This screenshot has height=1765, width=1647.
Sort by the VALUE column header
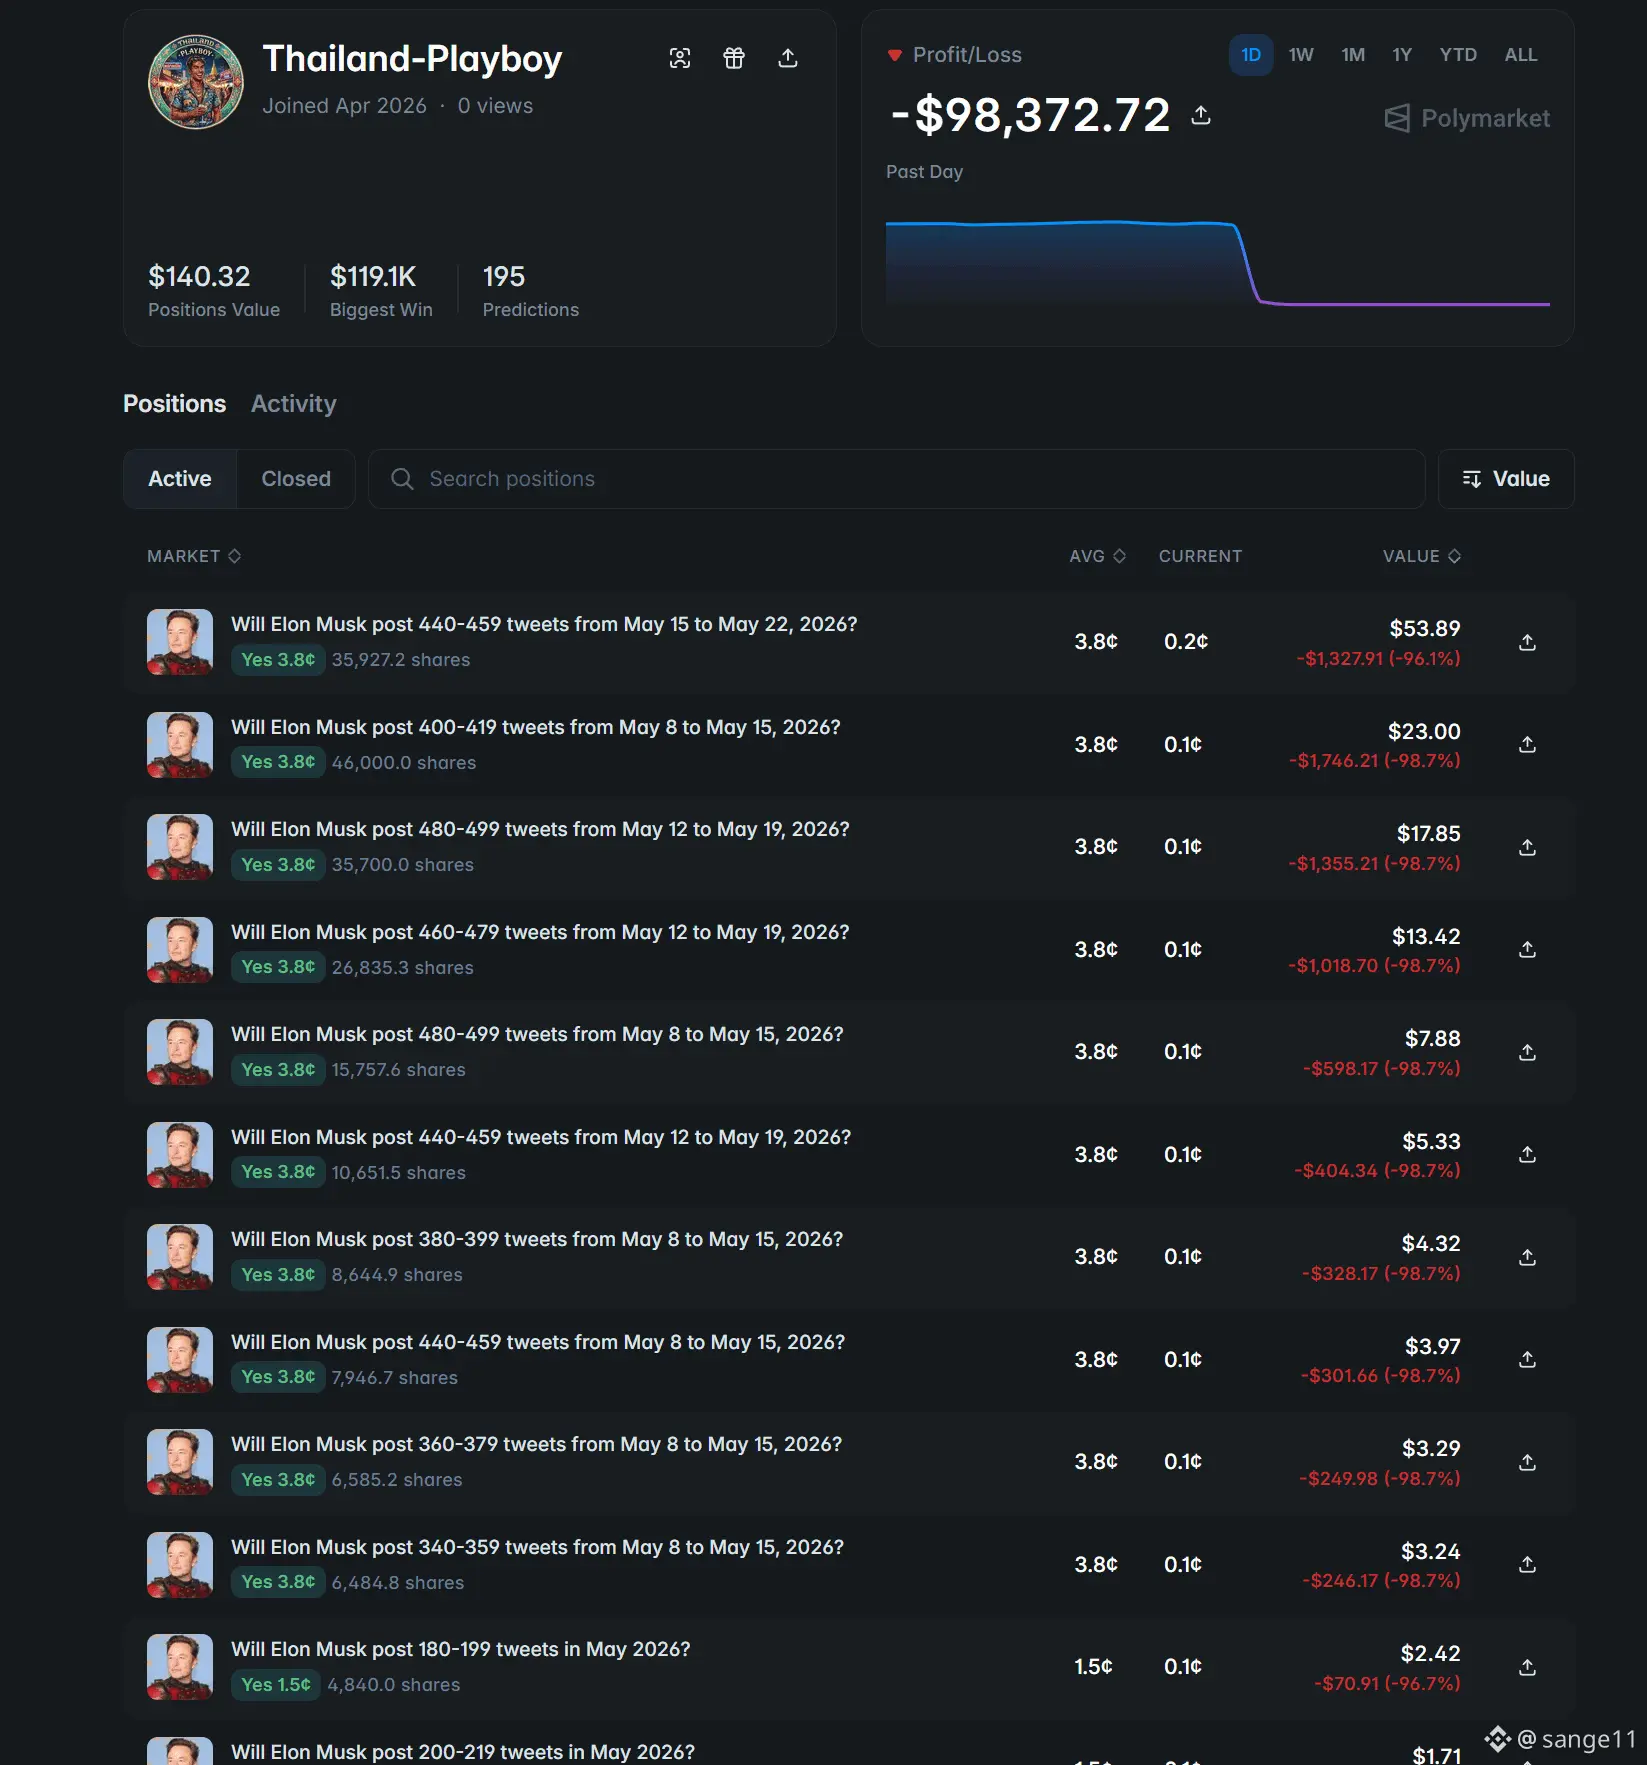point(1422,556)
